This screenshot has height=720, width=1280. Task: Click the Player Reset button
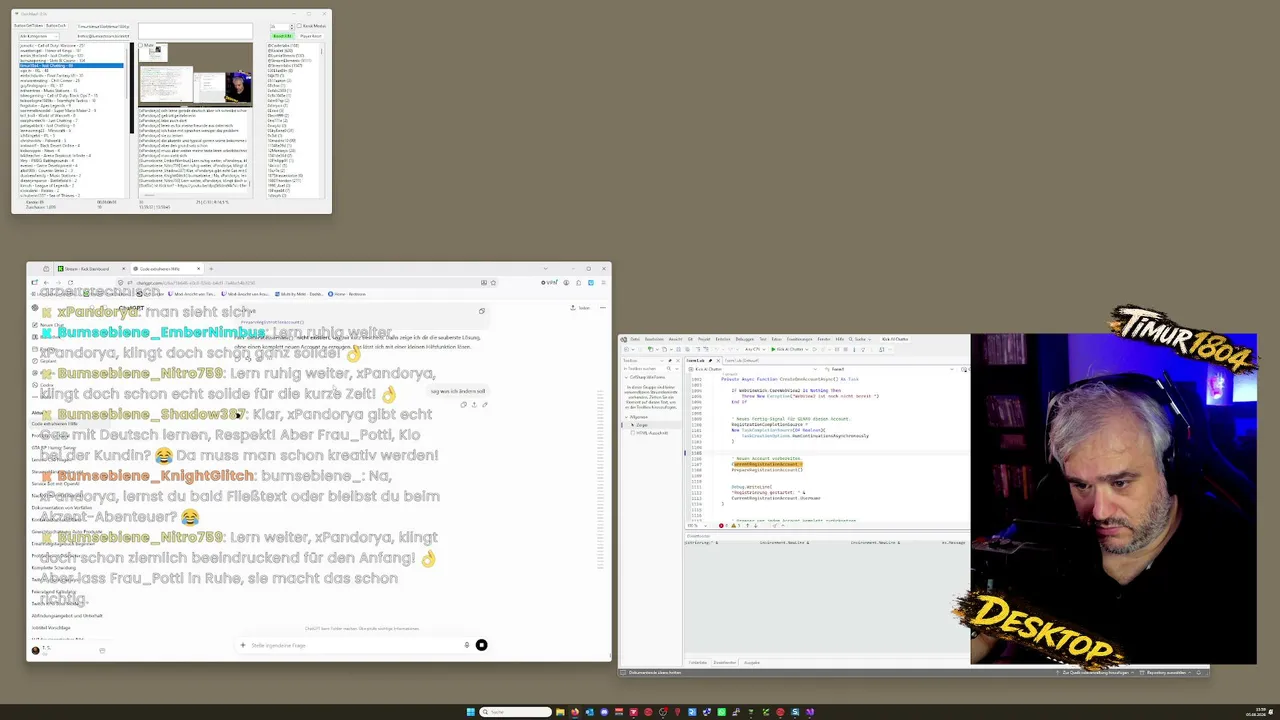(x=311, y=36)
